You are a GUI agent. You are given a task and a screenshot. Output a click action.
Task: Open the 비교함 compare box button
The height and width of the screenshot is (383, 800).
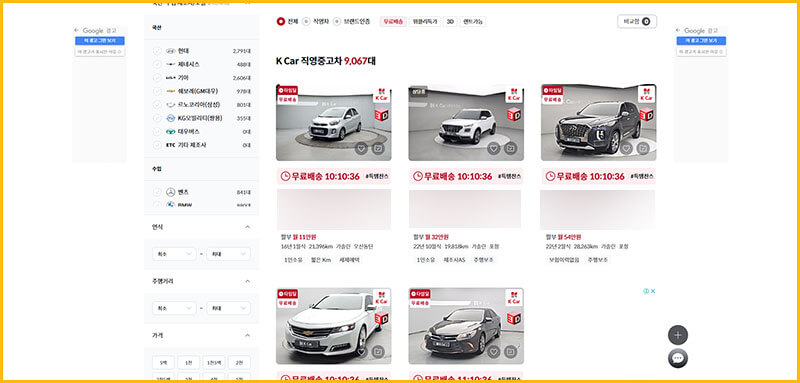click(637, 21)
